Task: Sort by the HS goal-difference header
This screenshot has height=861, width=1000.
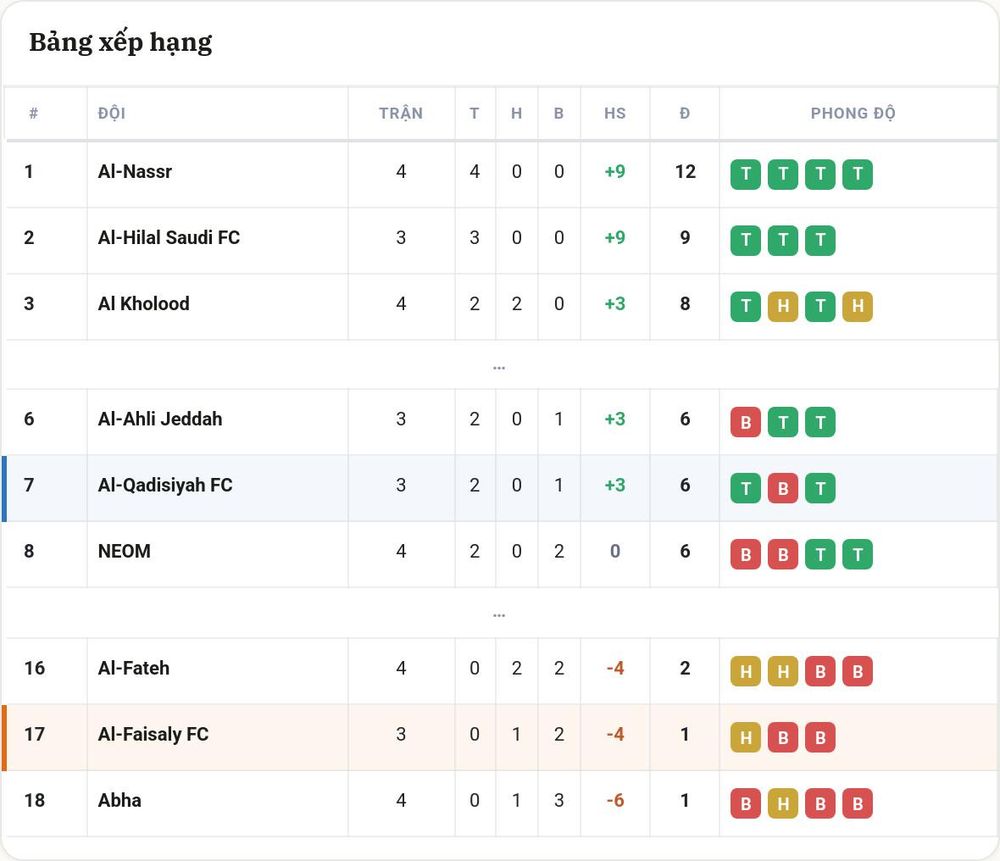Action: pyautogui.click(x=615, y=114)
